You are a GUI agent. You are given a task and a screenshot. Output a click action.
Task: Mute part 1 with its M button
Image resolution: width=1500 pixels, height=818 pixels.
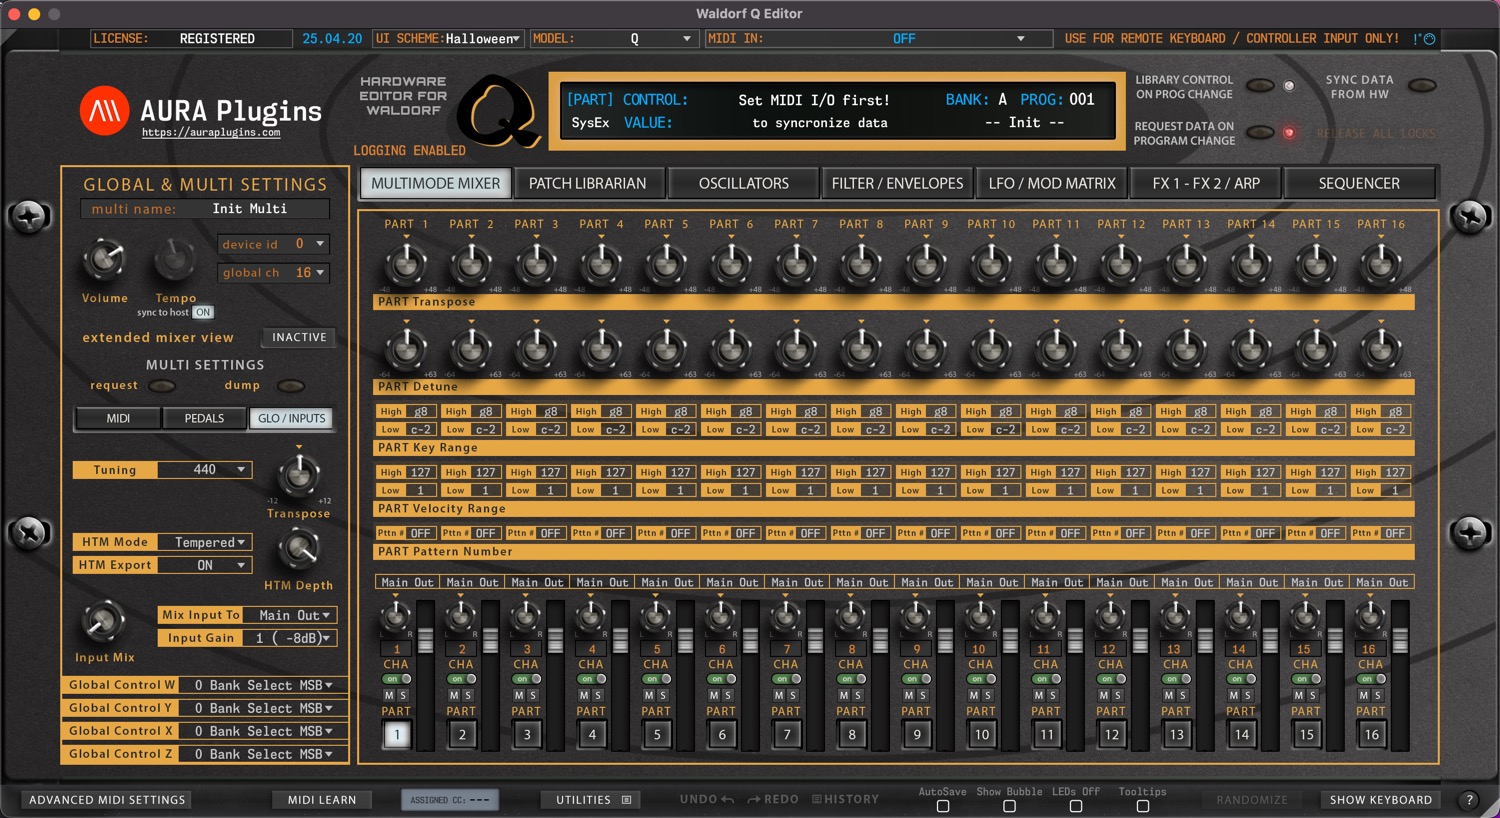pyautogui.click(x=389, y=695)
